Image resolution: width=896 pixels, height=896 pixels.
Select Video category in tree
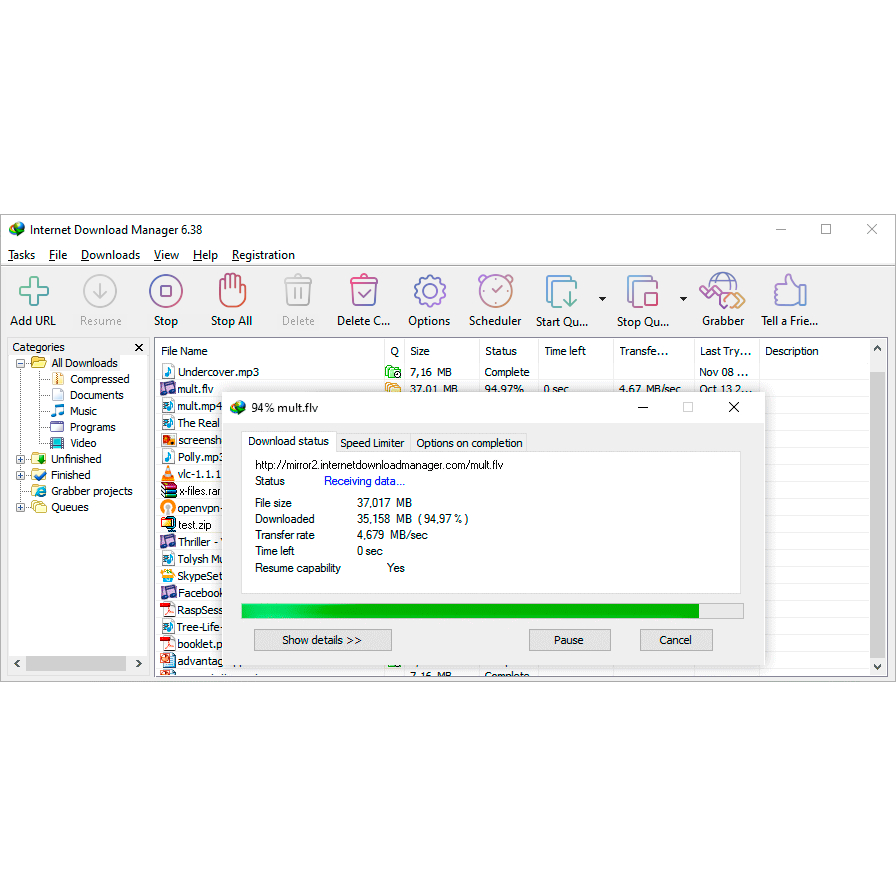pos(83,443)
